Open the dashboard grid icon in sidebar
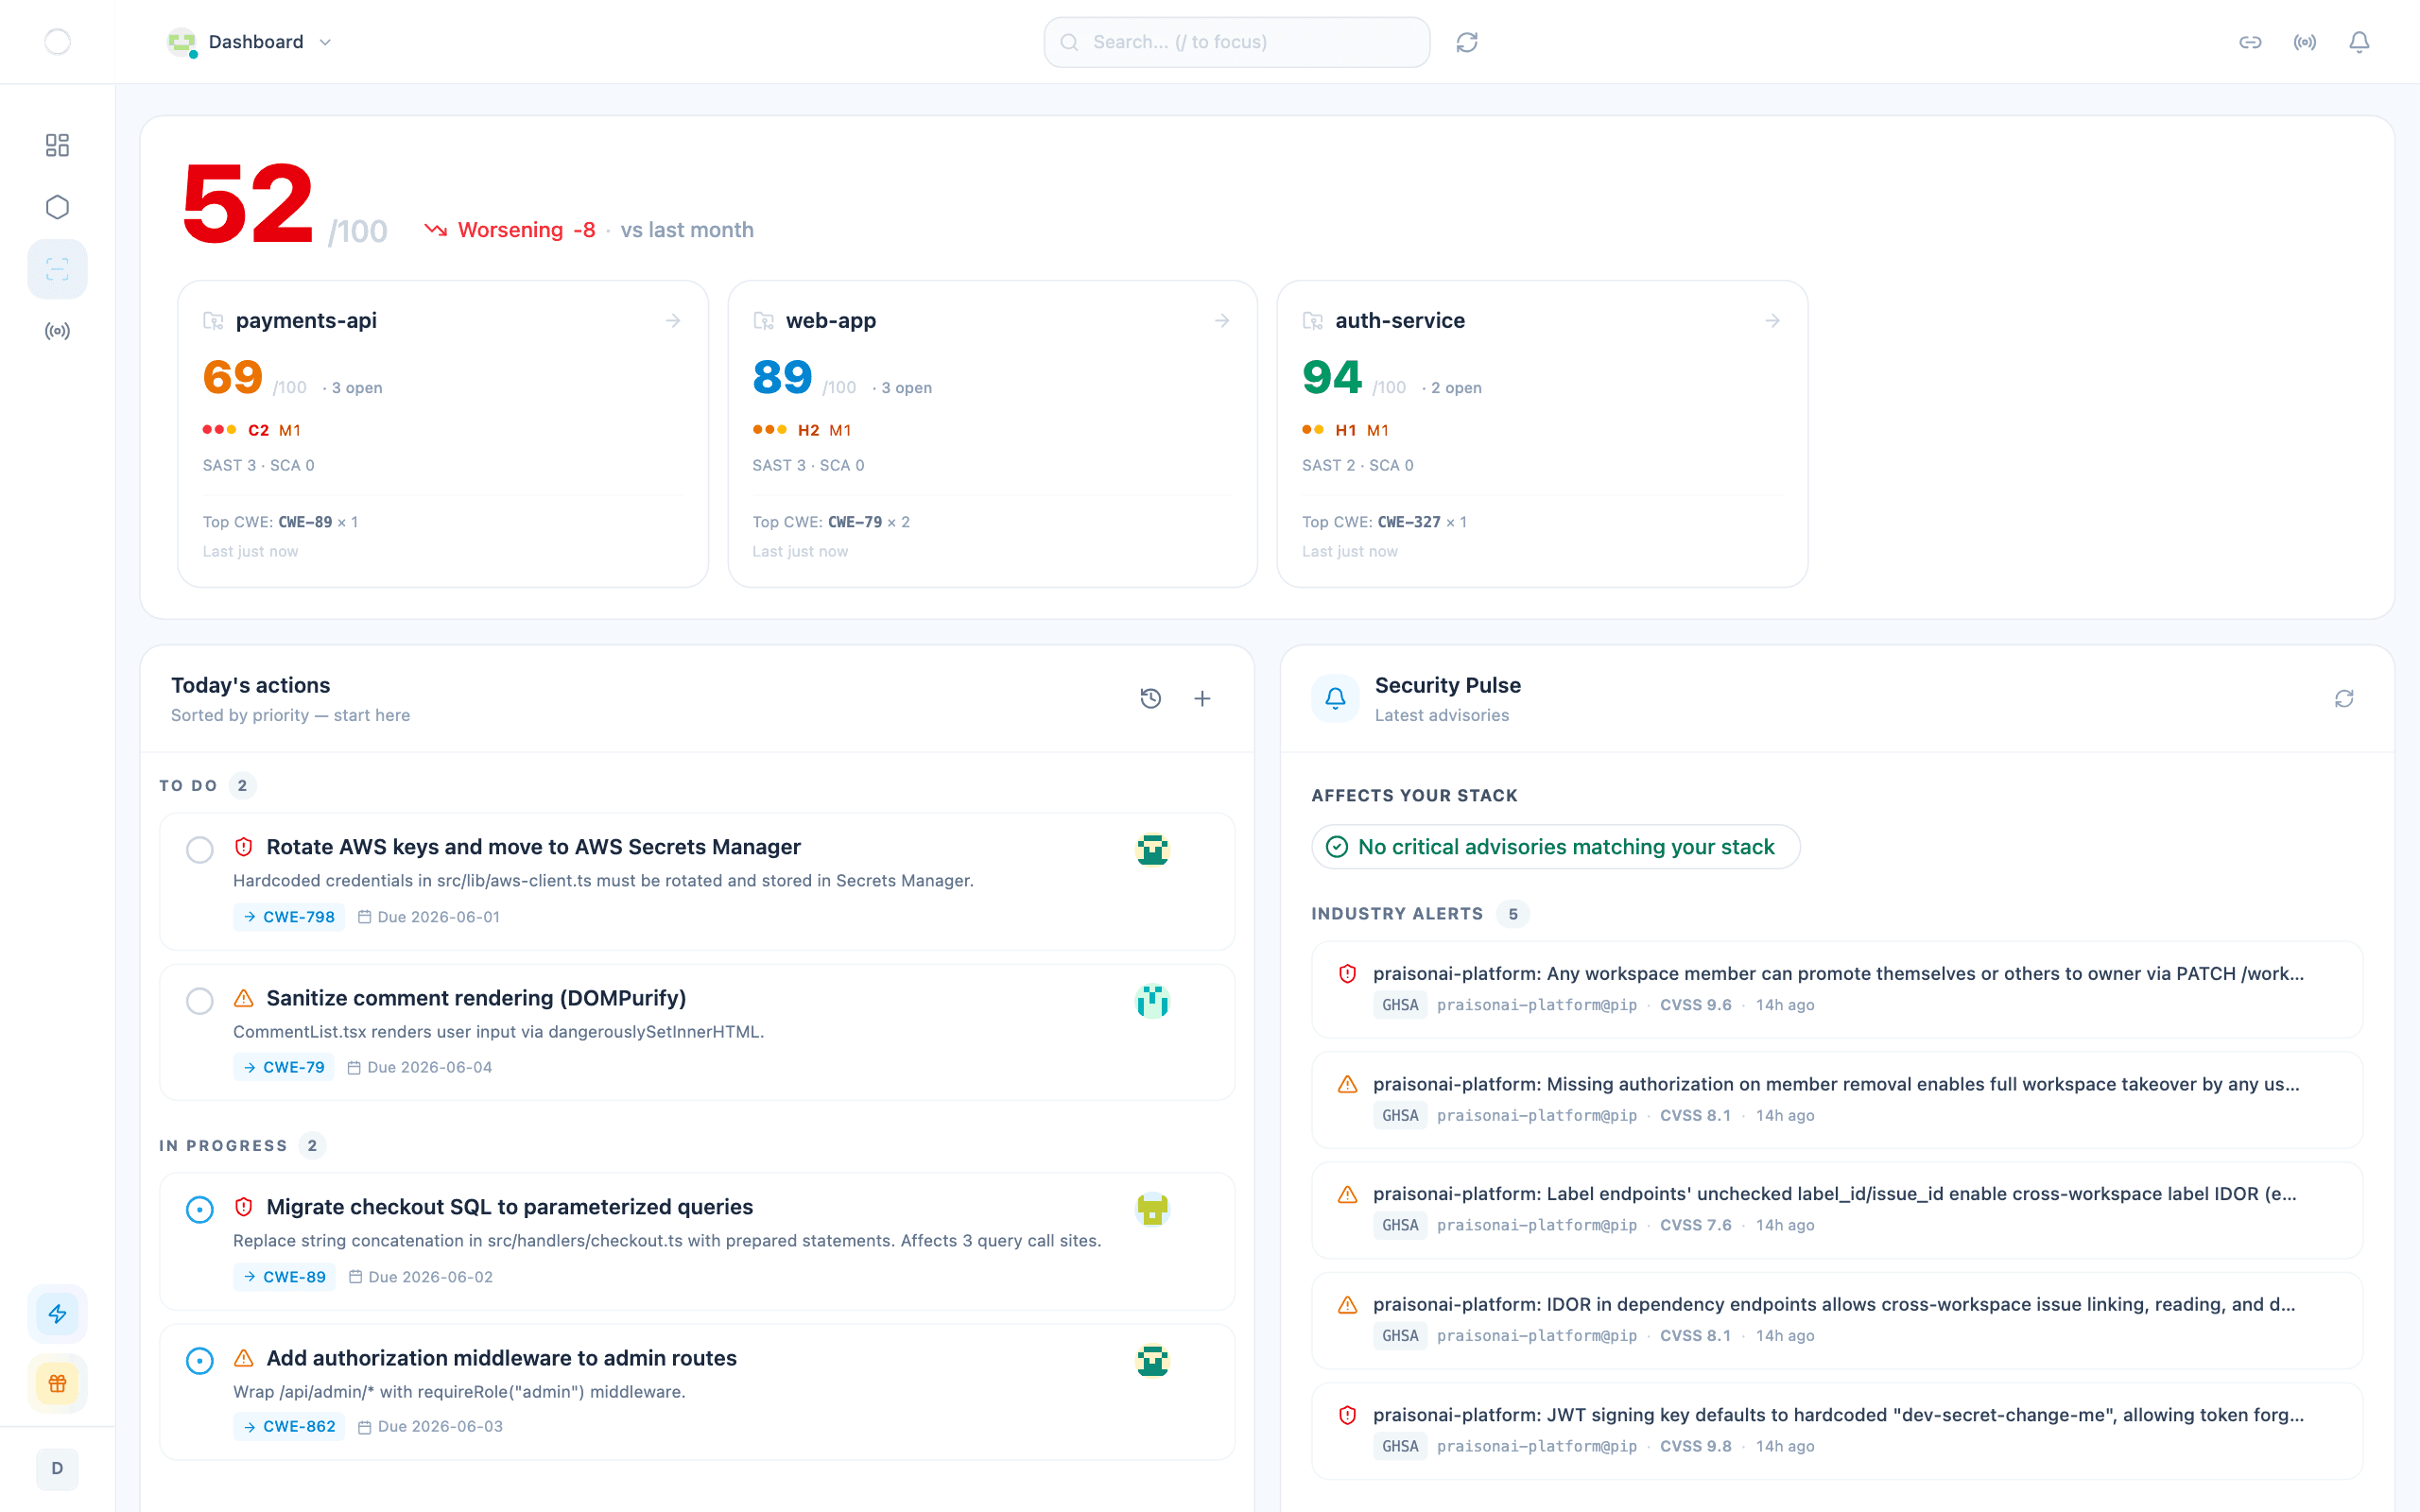 coord(57,145)
